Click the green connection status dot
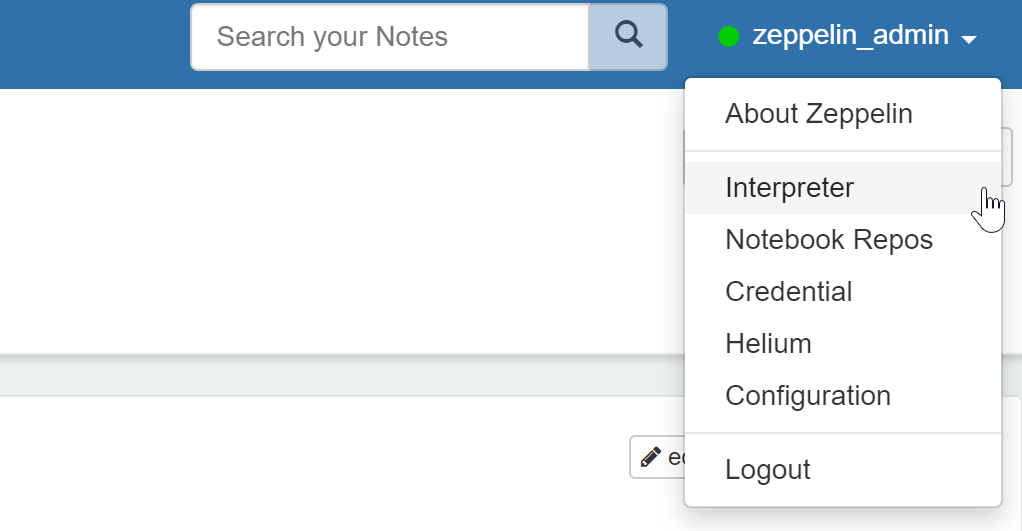This screenshot has width=1022, height=531. click(x=728, y=36)
